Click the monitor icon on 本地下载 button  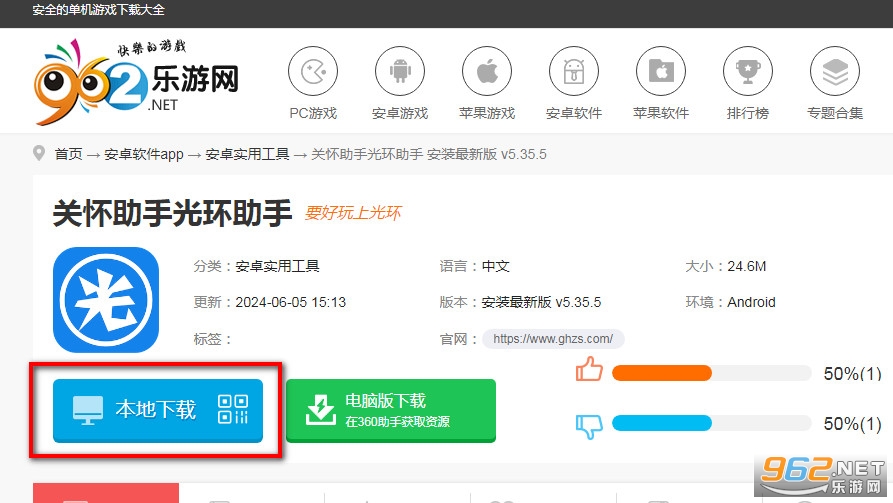tap(88, 410)
